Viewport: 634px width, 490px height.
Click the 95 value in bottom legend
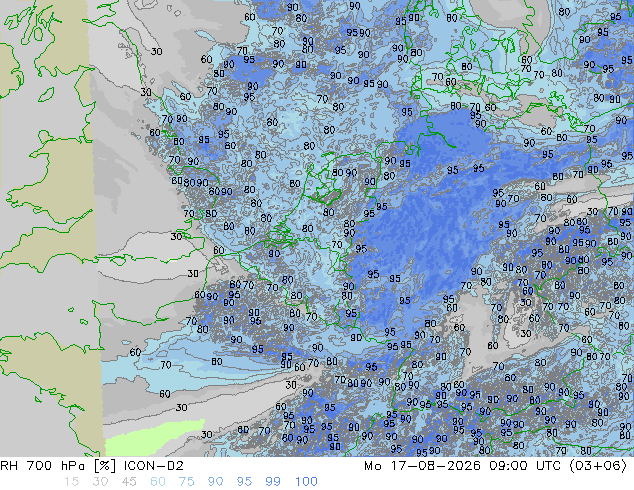click(x=244, y=482)
